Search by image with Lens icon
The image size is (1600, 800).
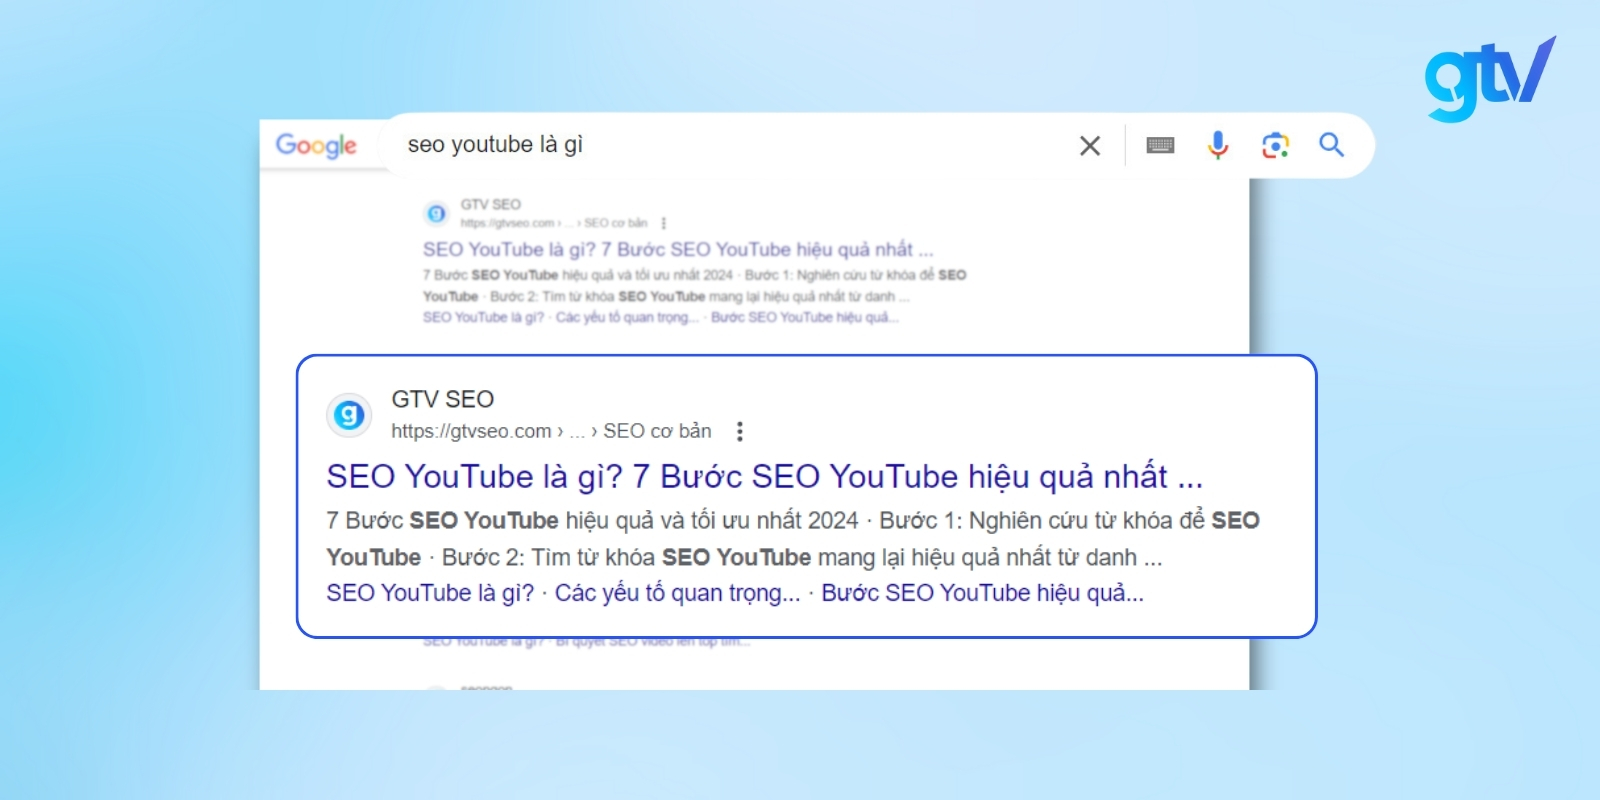(1275, 146)
